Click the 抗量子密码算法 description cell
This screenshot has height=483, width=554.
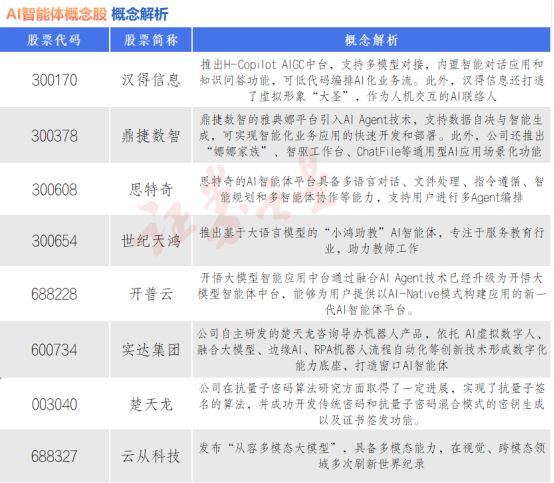tap(372, 405)
